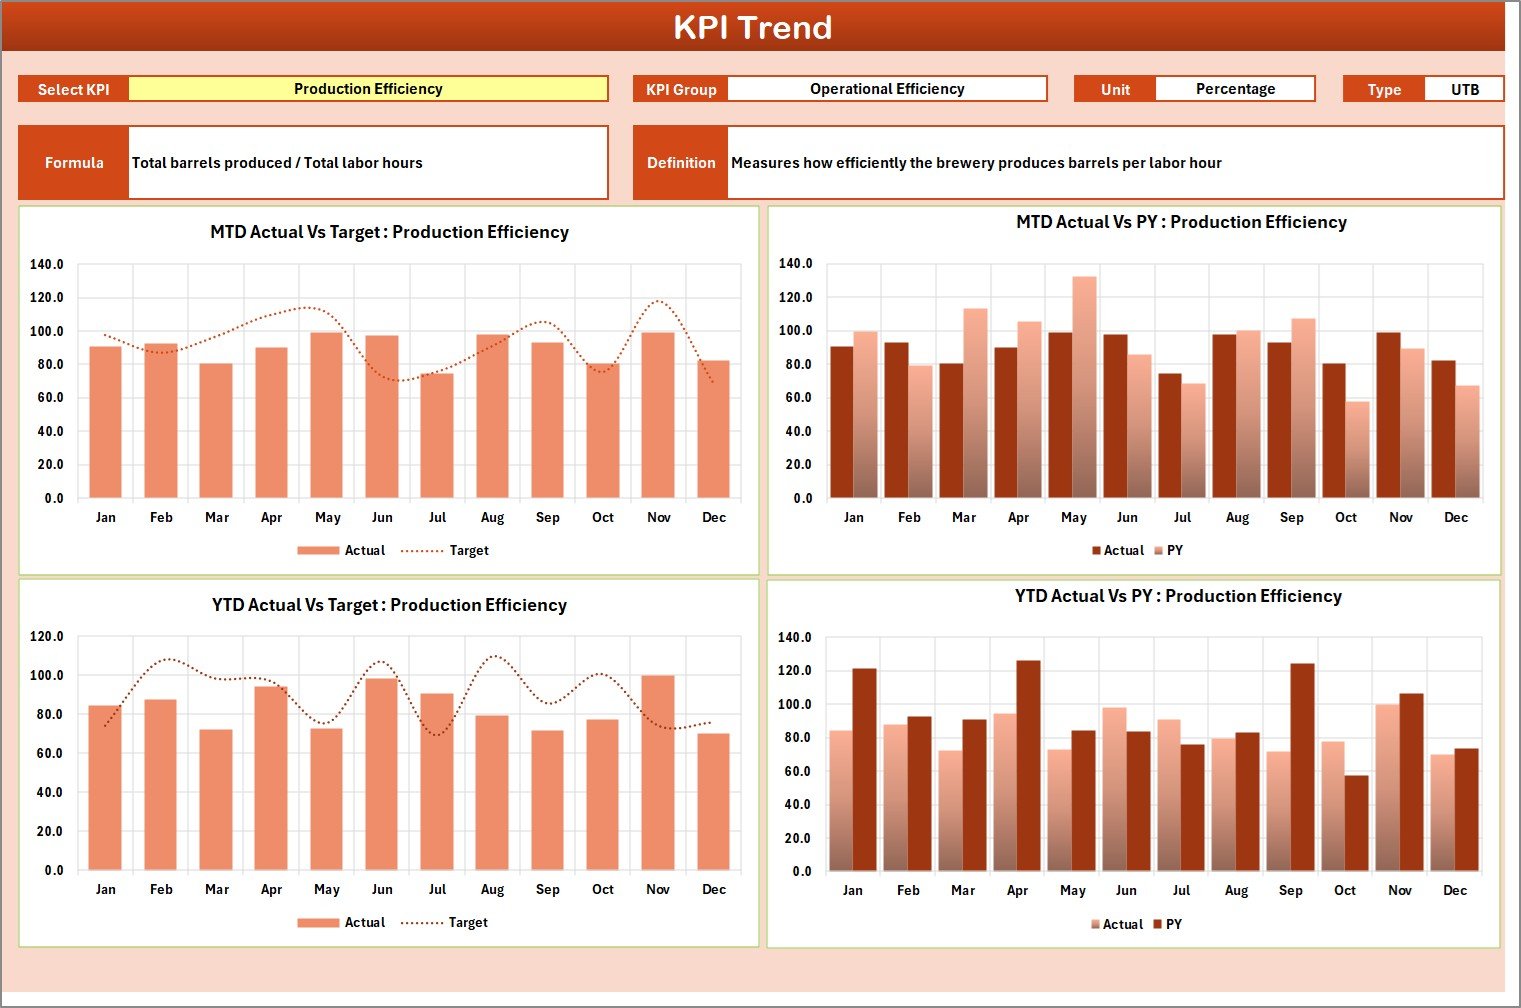
Task: Click the Formula text box
Action: [x=368, y=162]
